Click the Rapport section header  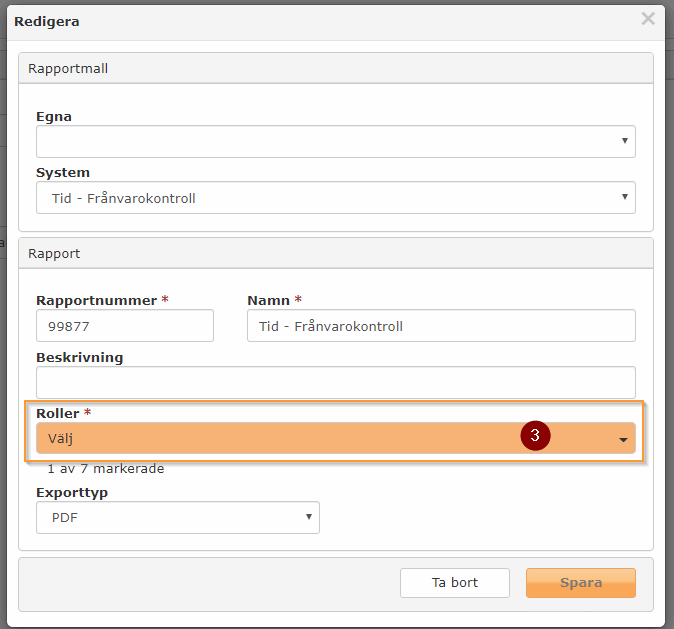pyautogui.click(x=336, y=253)
